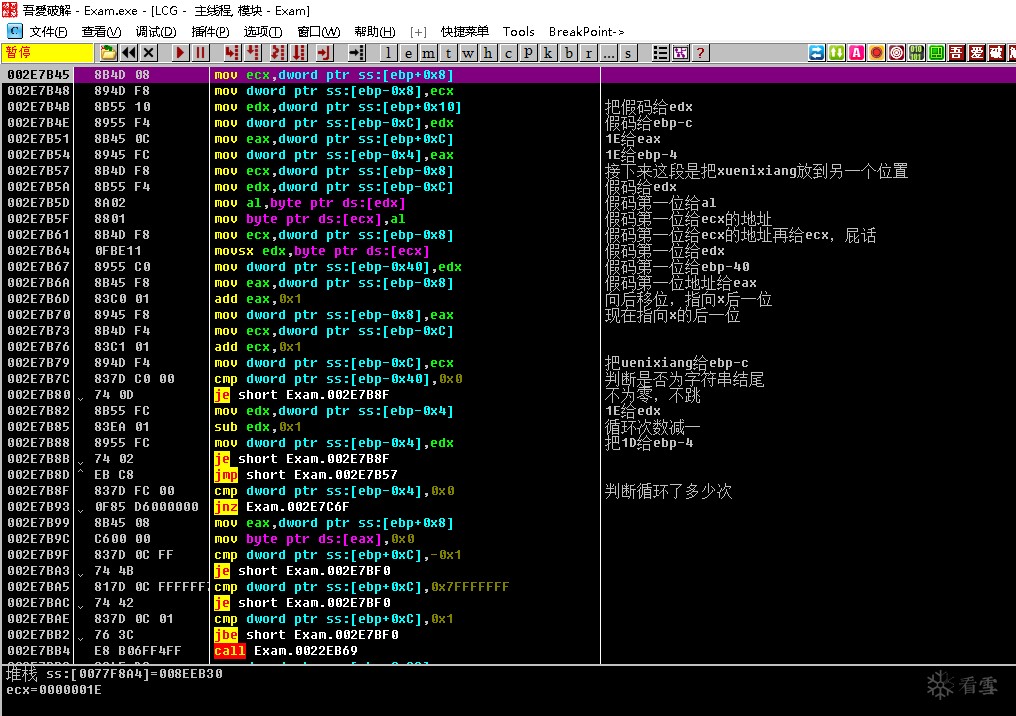Click the red 破 toolbar icon
This screenshot has height=716, width=1016.
coord(997,53)
